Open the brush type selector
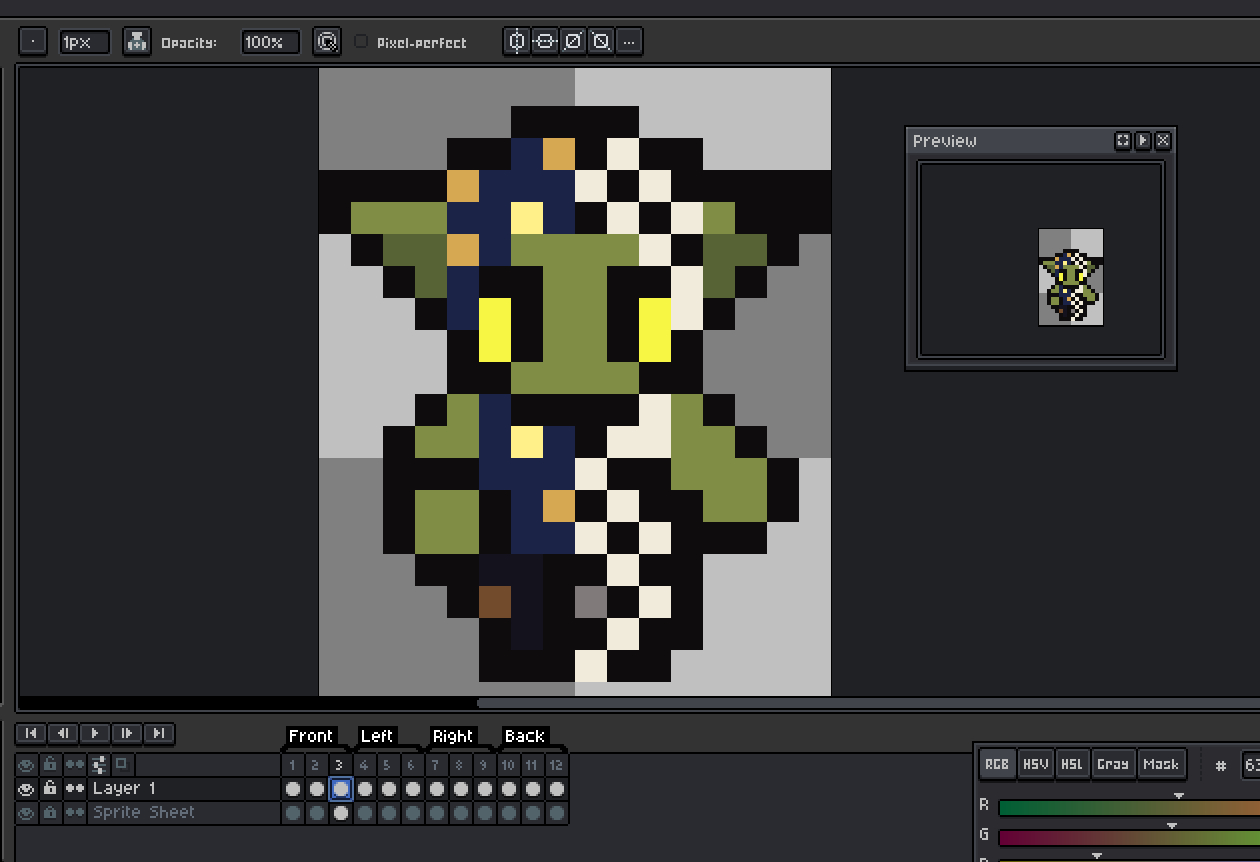 pyautogui.click(x=33, y=42)
